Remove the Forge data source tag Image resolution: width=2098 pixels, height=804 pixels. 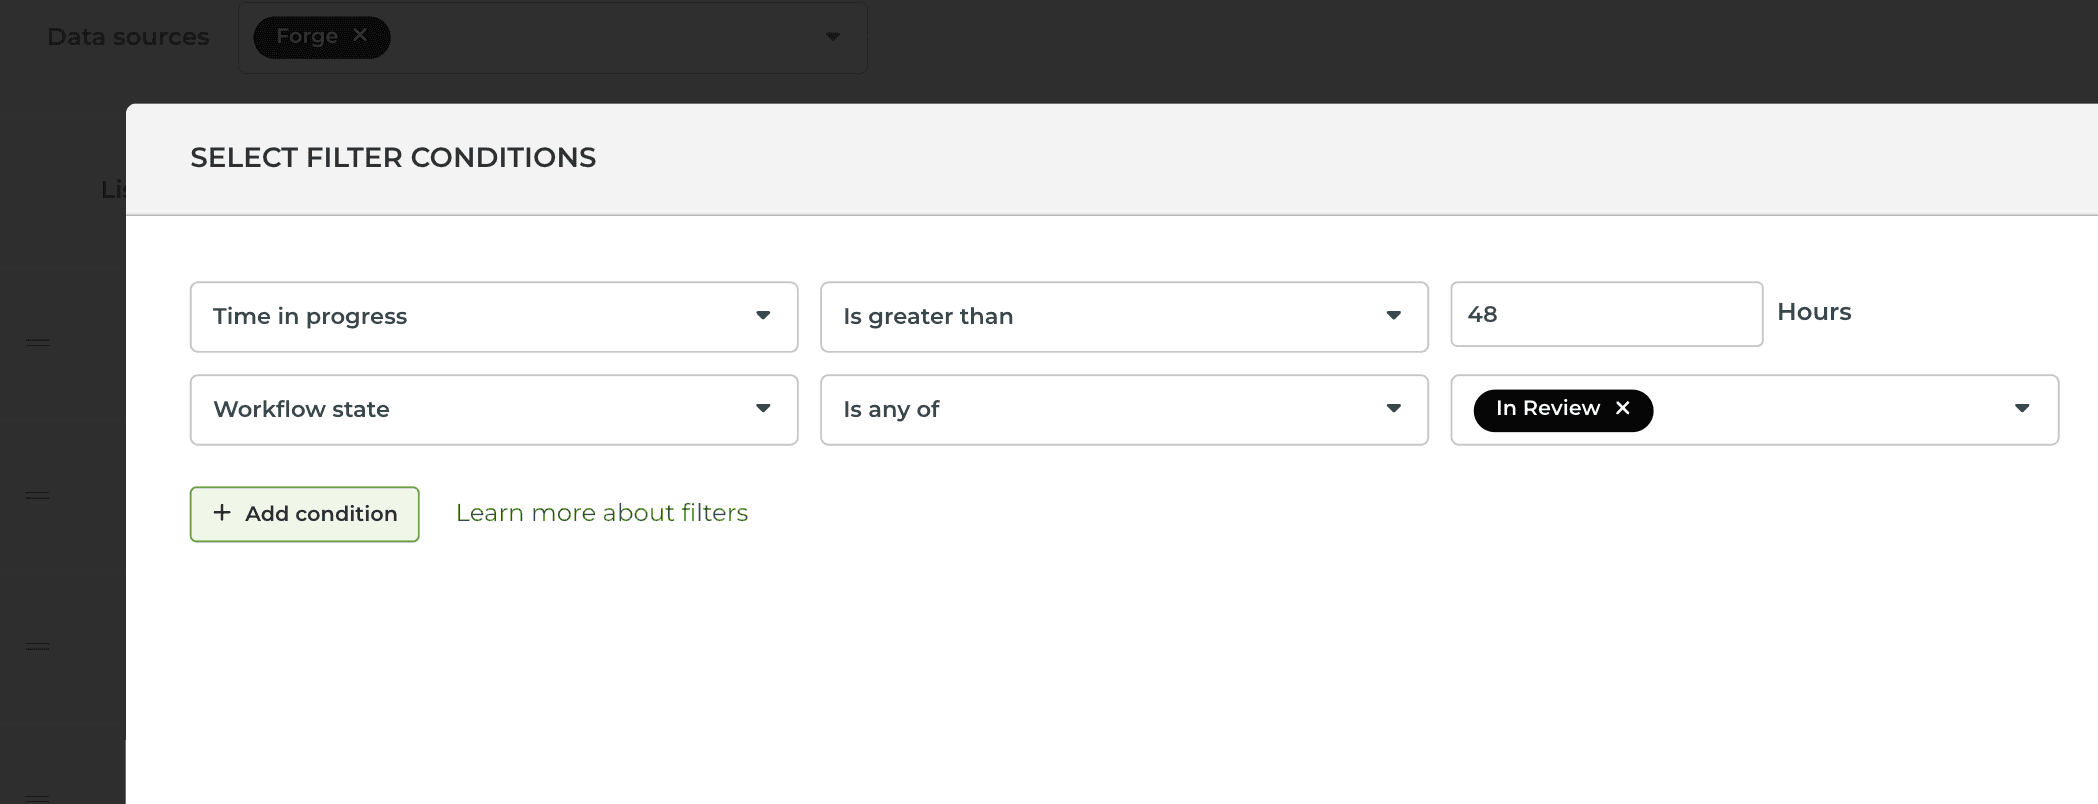coord(360,36)
